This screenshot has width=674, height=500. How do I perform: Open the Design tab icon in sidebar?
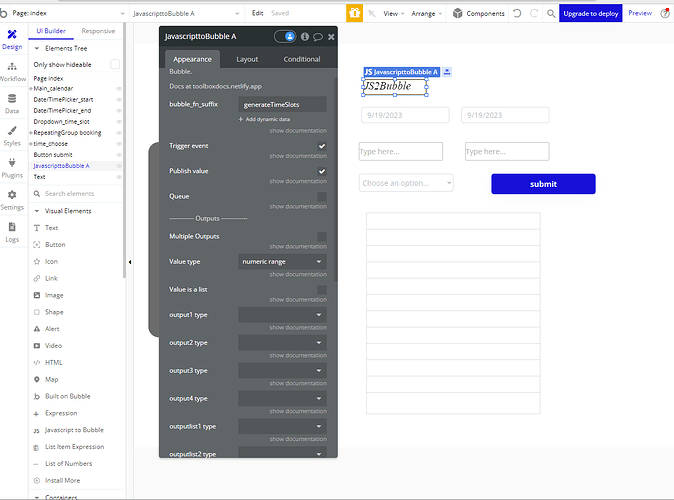coord(12,34)
